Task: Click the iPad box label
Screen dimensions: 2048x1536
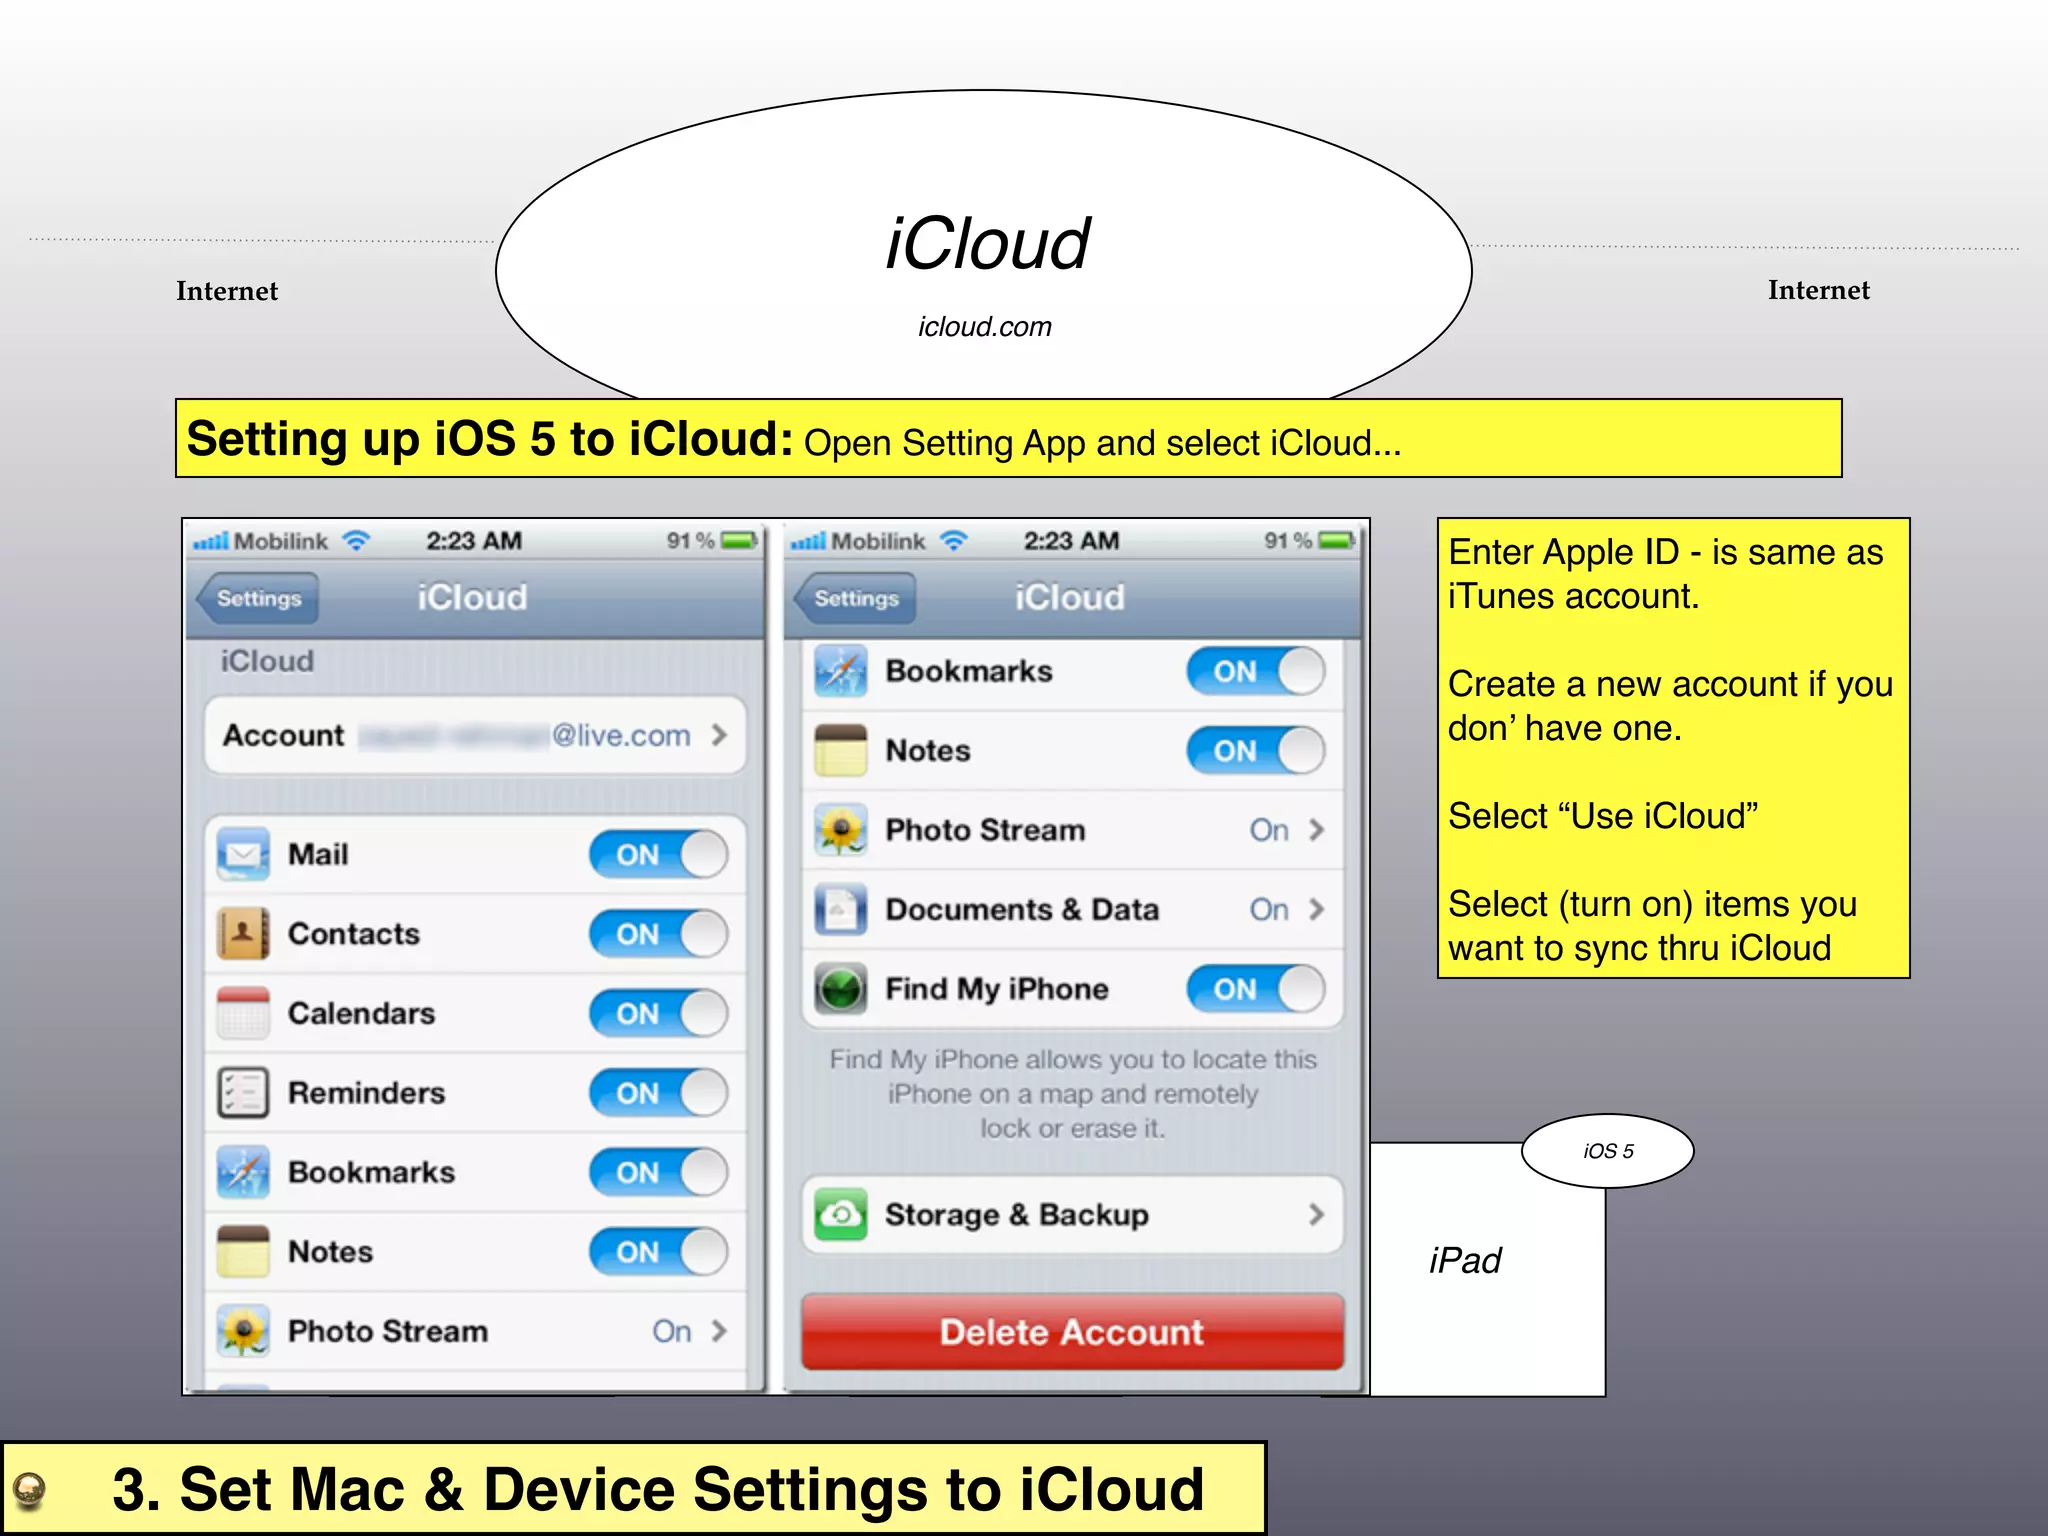Action: (x=1465, y=1261)
